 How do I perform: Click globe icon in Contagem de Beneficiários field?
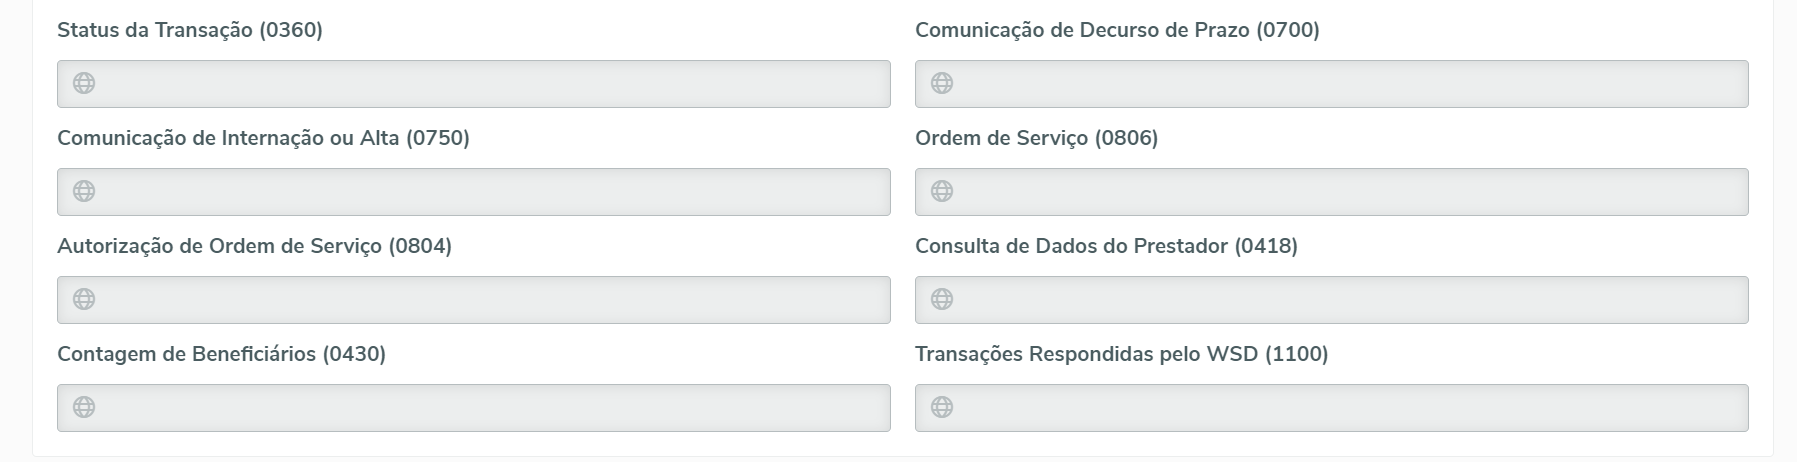84,407
